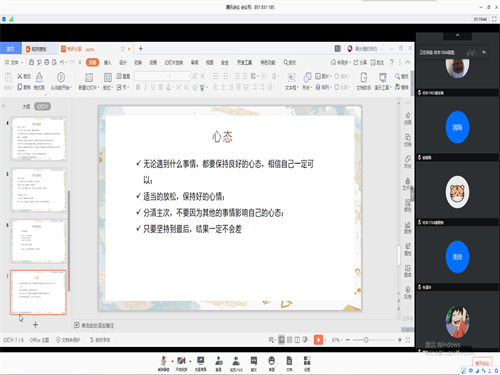The width and height of the screenshot is (500, 375).
Task: Click the red leave meeting button
Action: point(482,363)
